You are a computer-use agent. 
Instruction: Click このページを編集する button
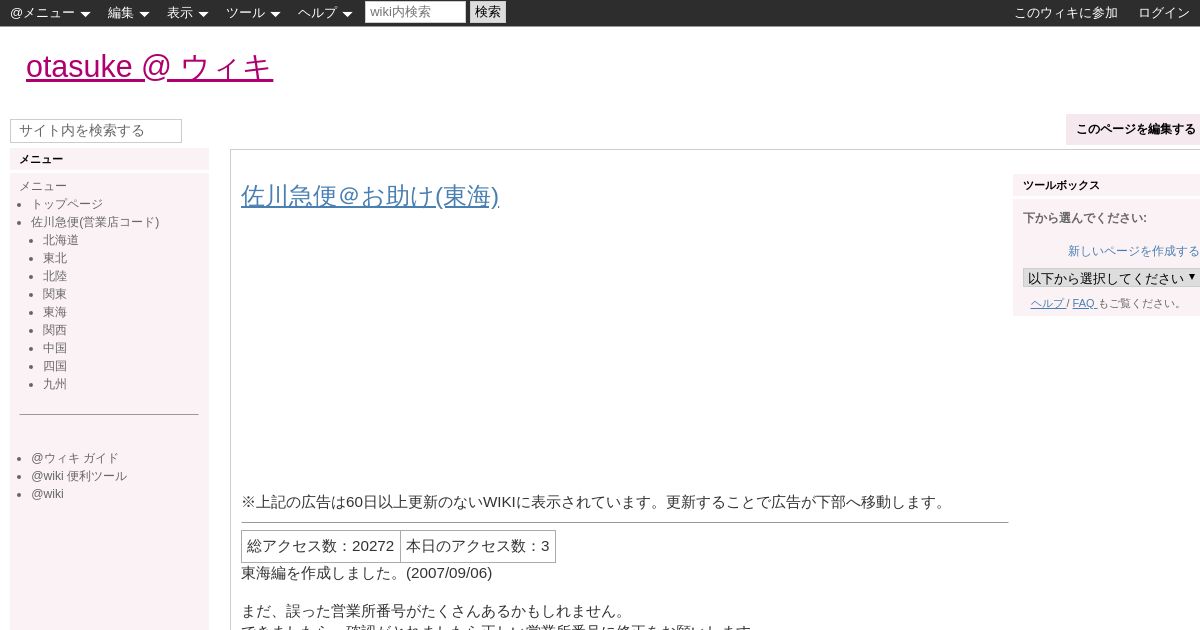point(1135,129)
